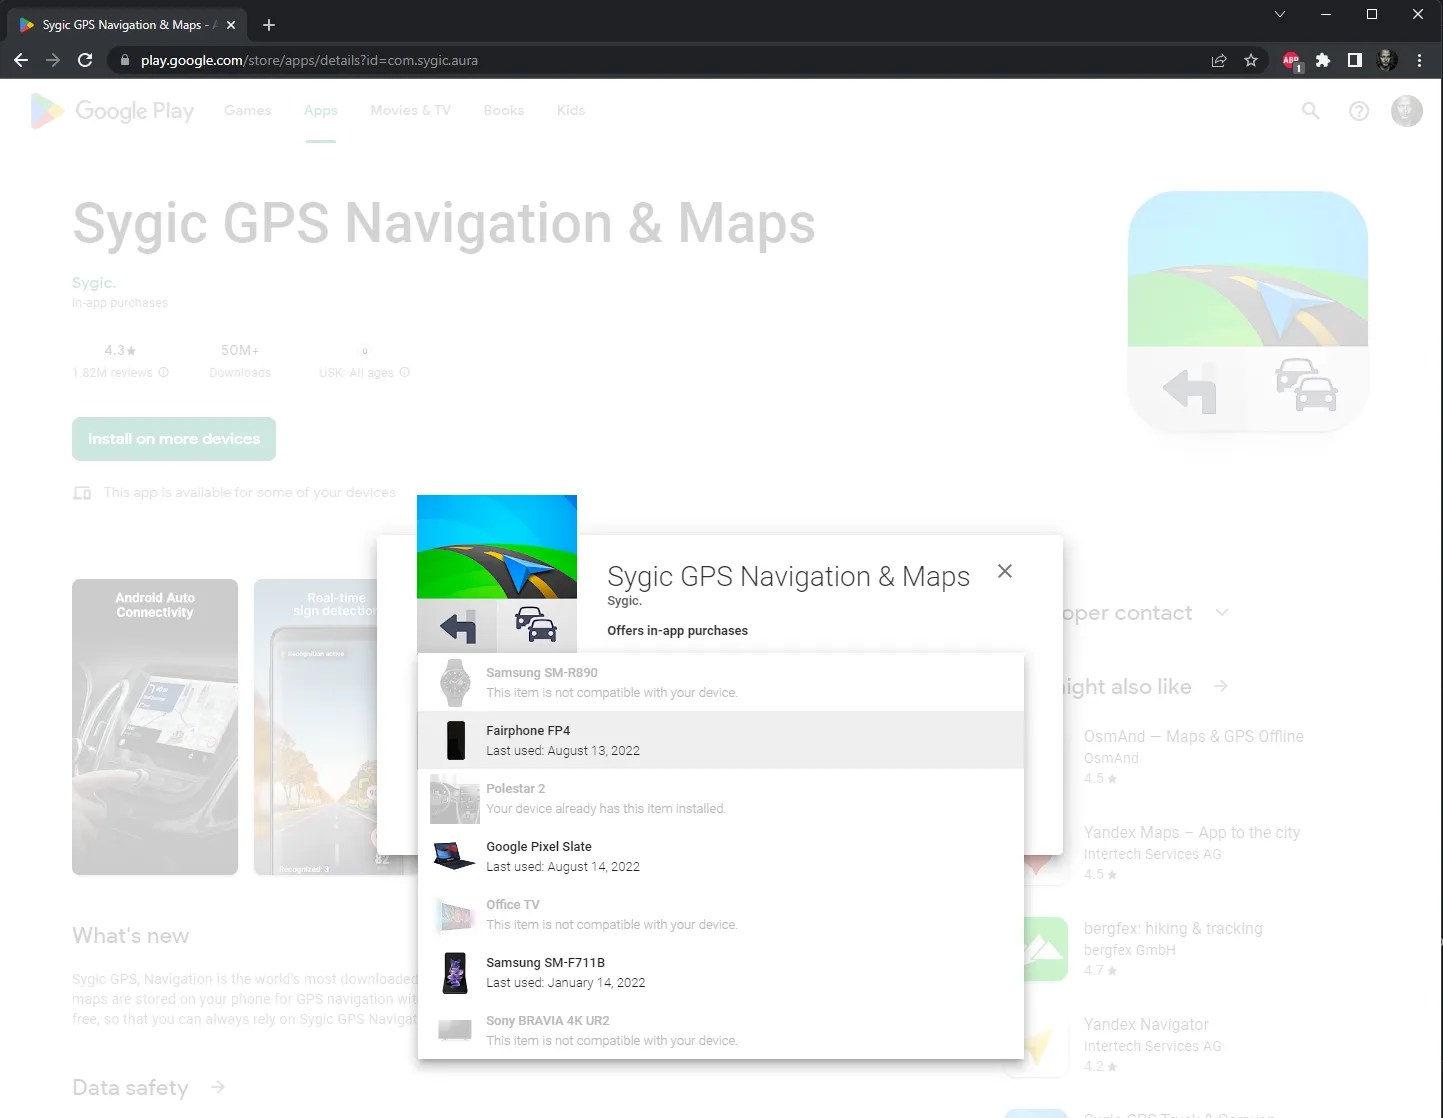Click the Play Store help icon
Image resolution: width=1443 pixels, height=1118 pixels.
1359,110
